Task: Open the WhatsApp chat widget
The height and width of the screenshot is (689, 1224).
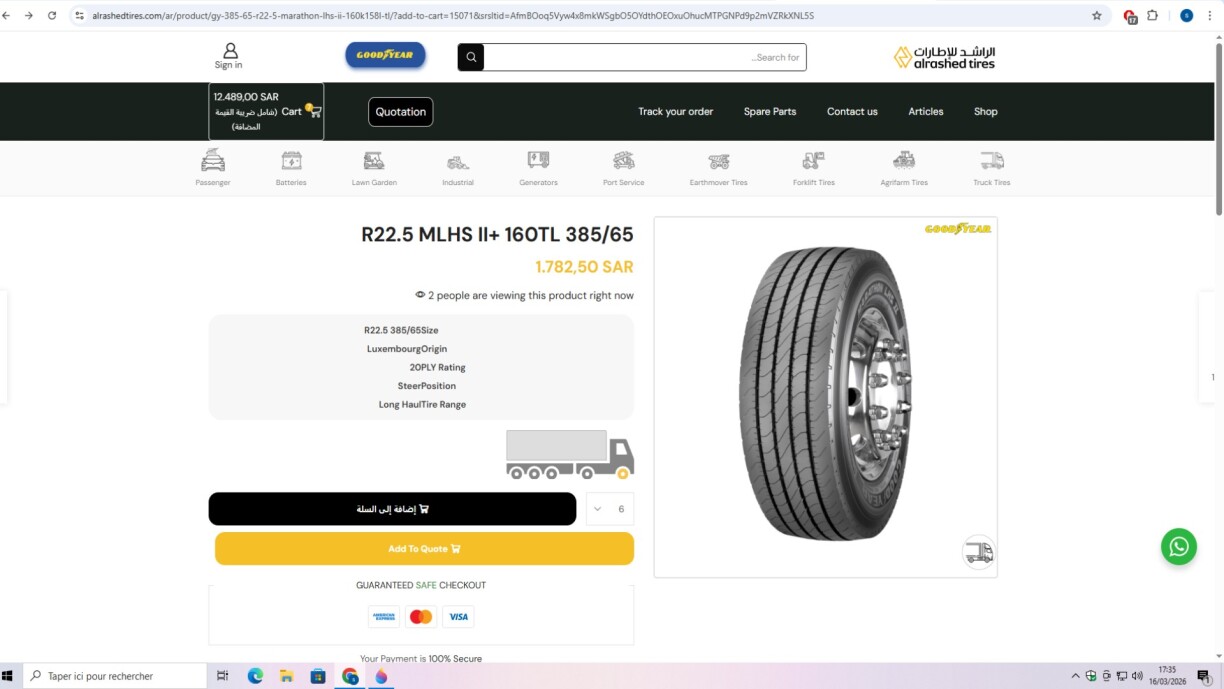Action: (1178, 547)
